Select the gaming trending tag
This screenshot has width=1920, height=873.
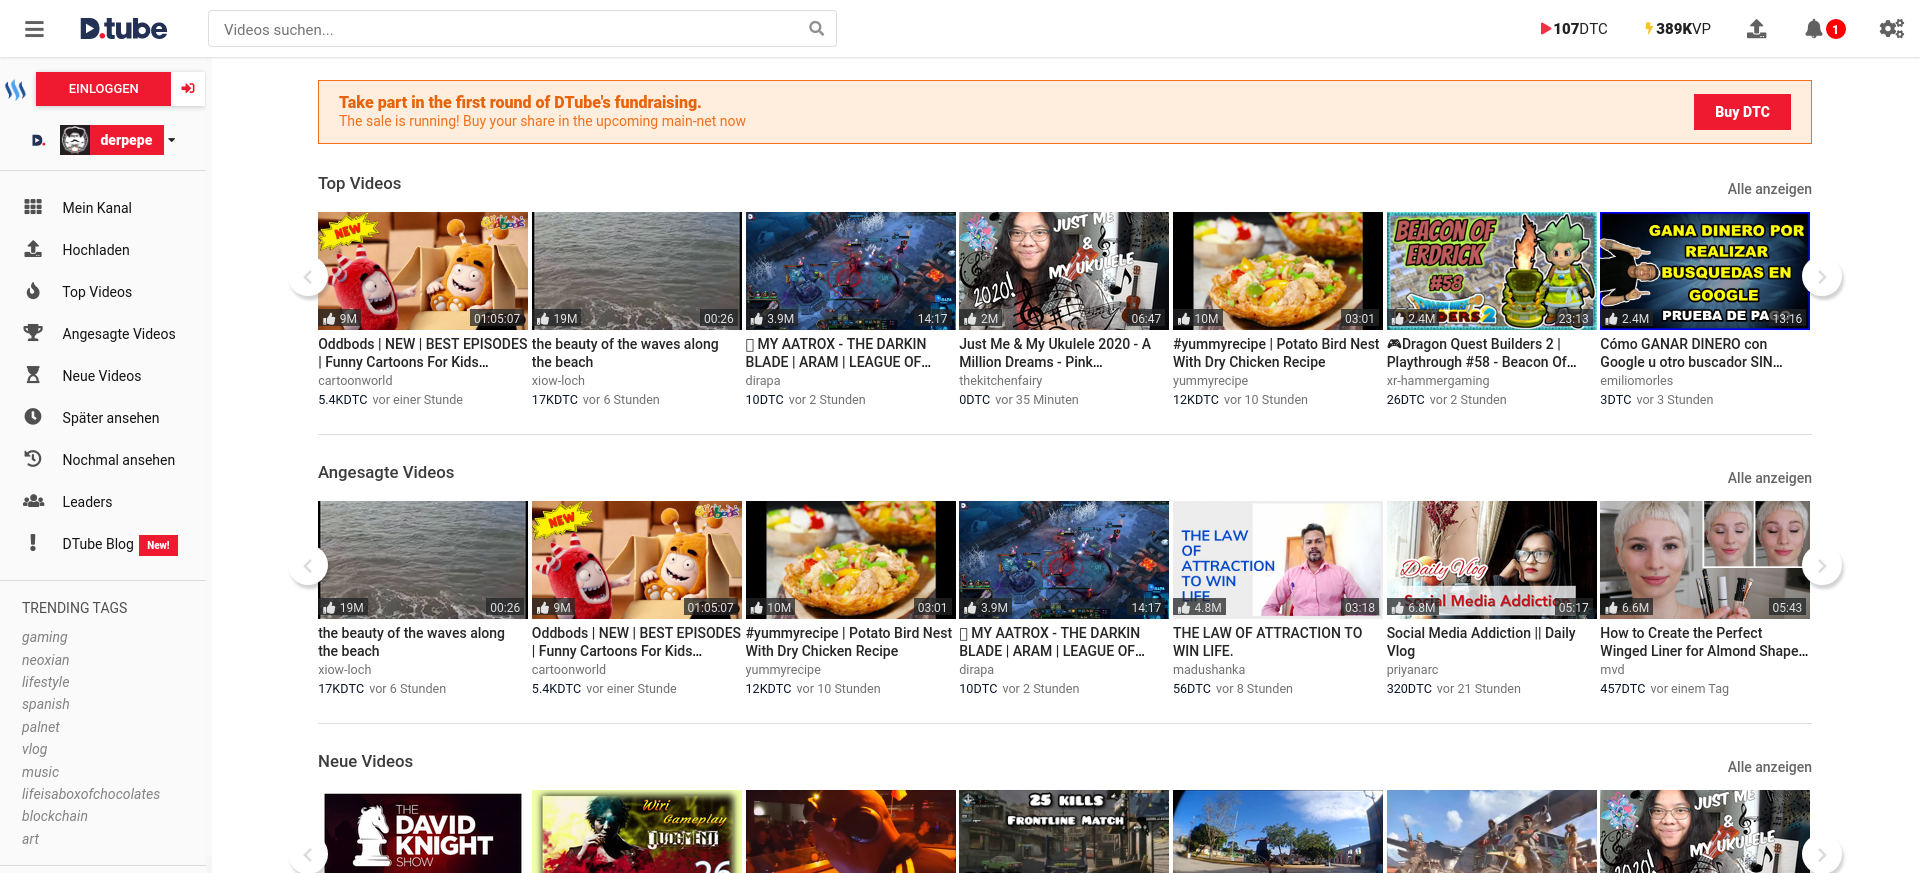45,637
